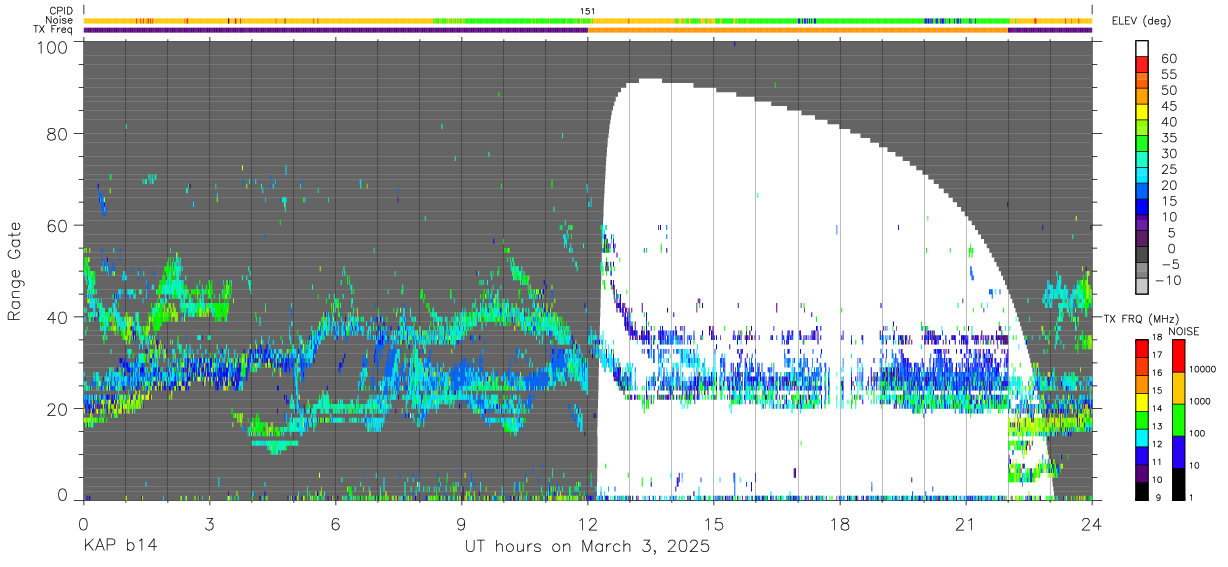The image size is (1228, 567).
Task: Click the ELEV colorbar value 60
Action: 1168,59
